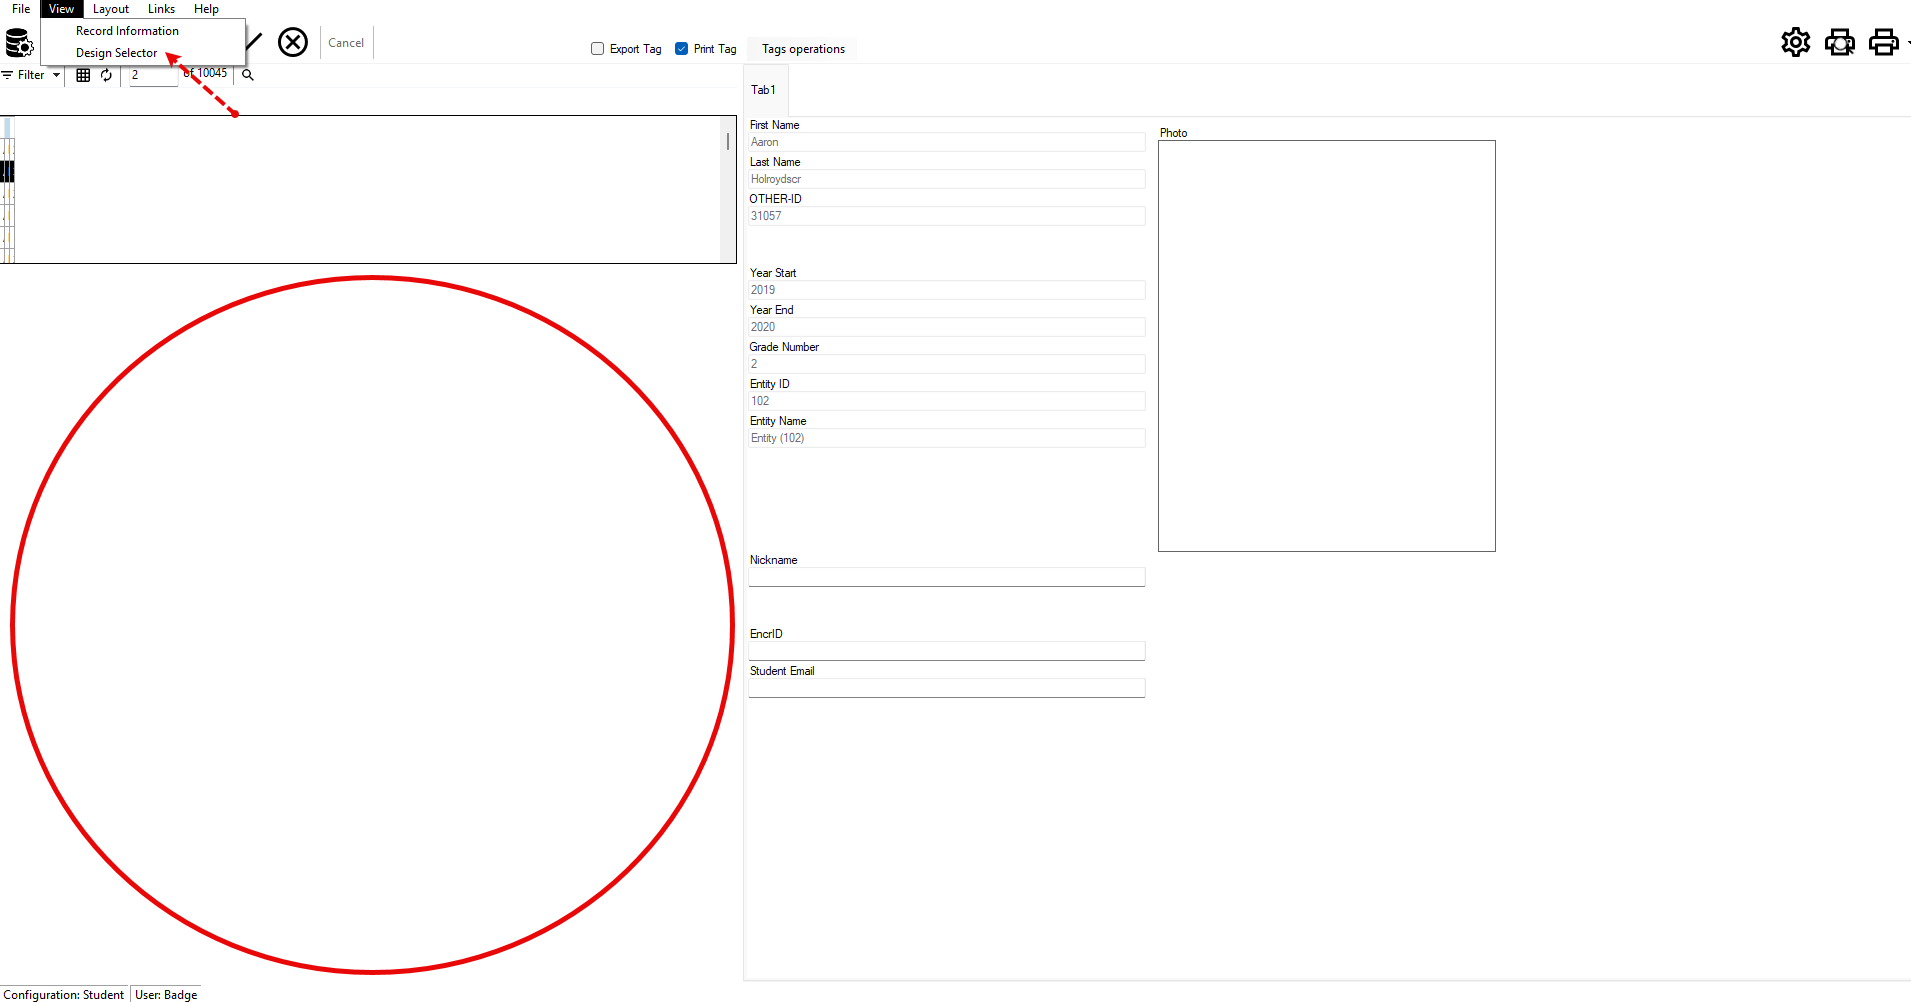Switch to grid view using the table icon

pyautogui.click(x=83, y=74)
